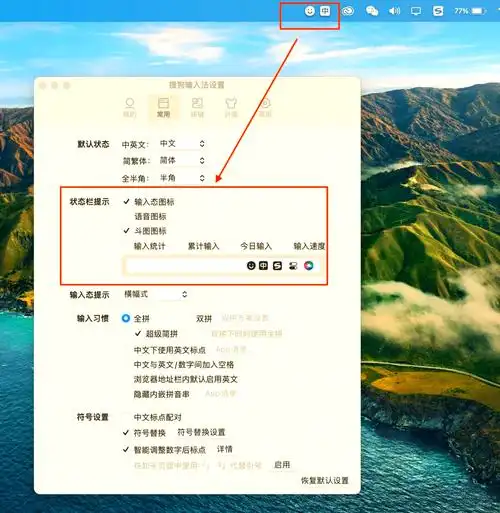500x513 pixels.
Task: Click the status bar icon preview field
Action: (222, 266)
